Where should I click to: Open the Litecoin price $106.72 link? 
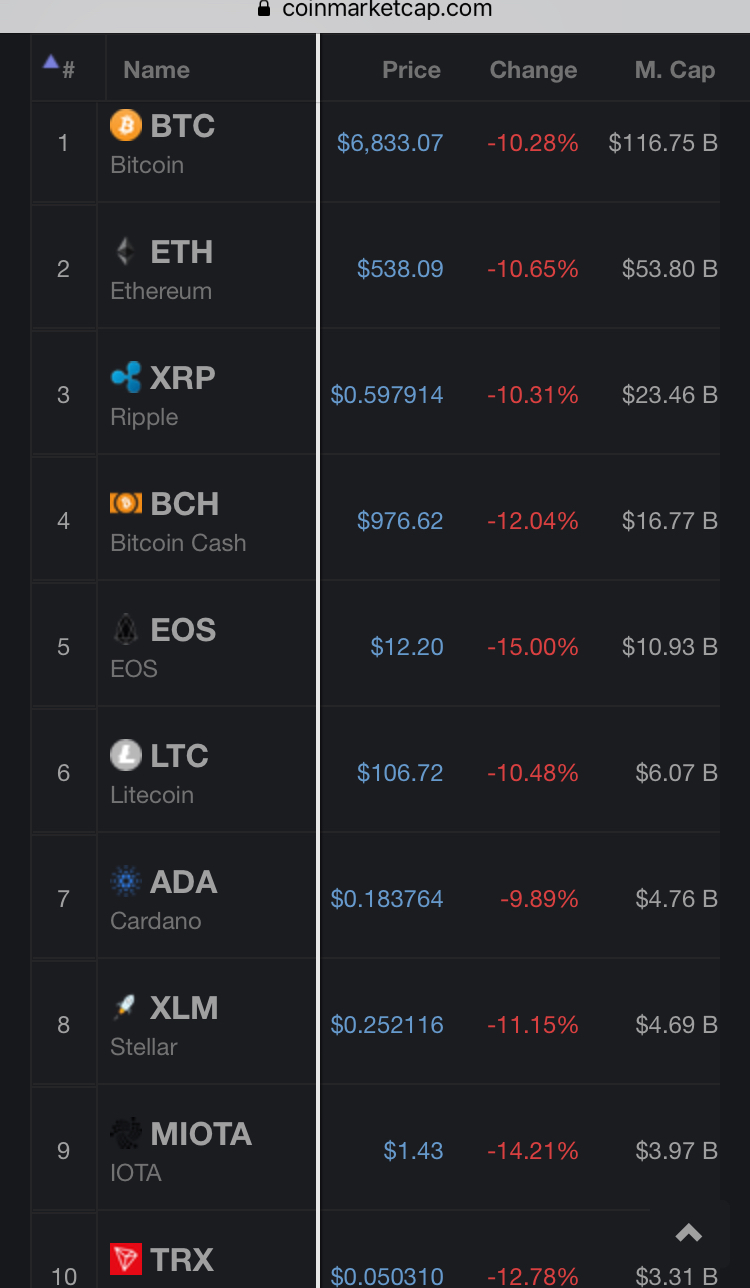(x=400, y=773)
